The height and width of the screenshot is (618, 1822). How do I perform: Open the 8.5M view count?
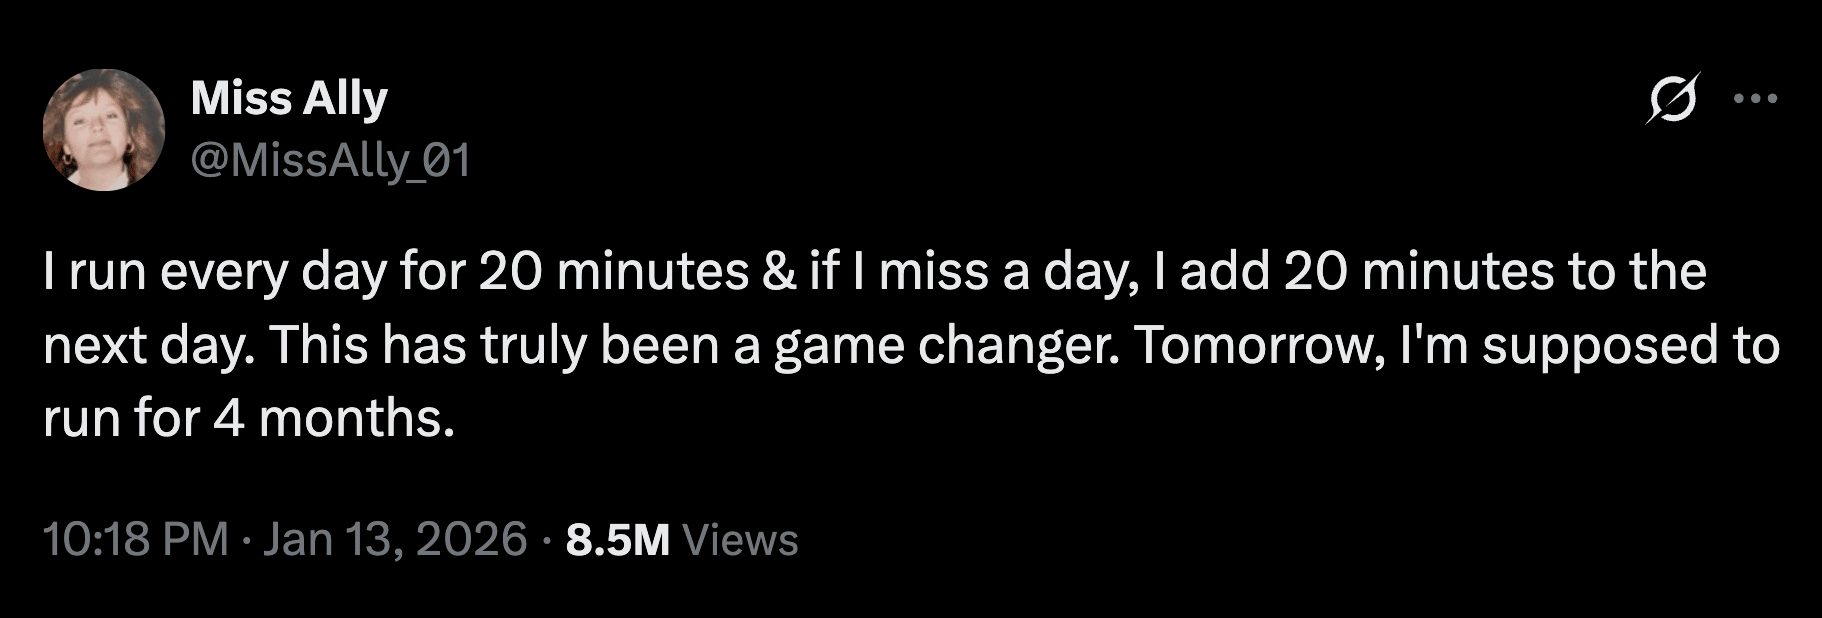[x=617, y=539]
